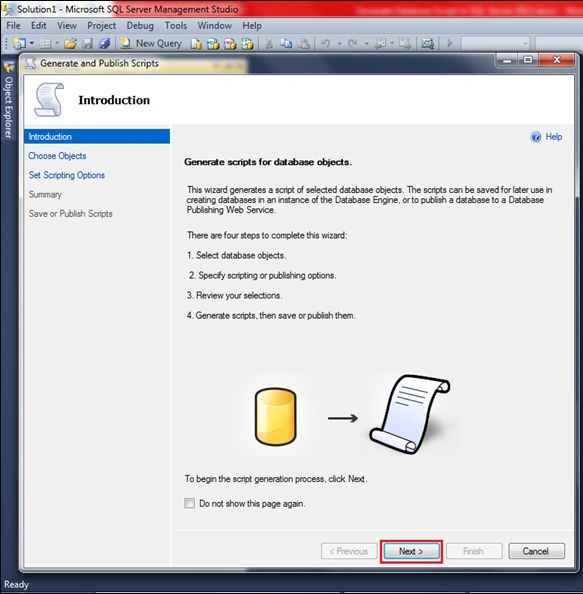This screenshot has height=594, width=583.
Task: Open the Debug menu
Action: [140, 26]
